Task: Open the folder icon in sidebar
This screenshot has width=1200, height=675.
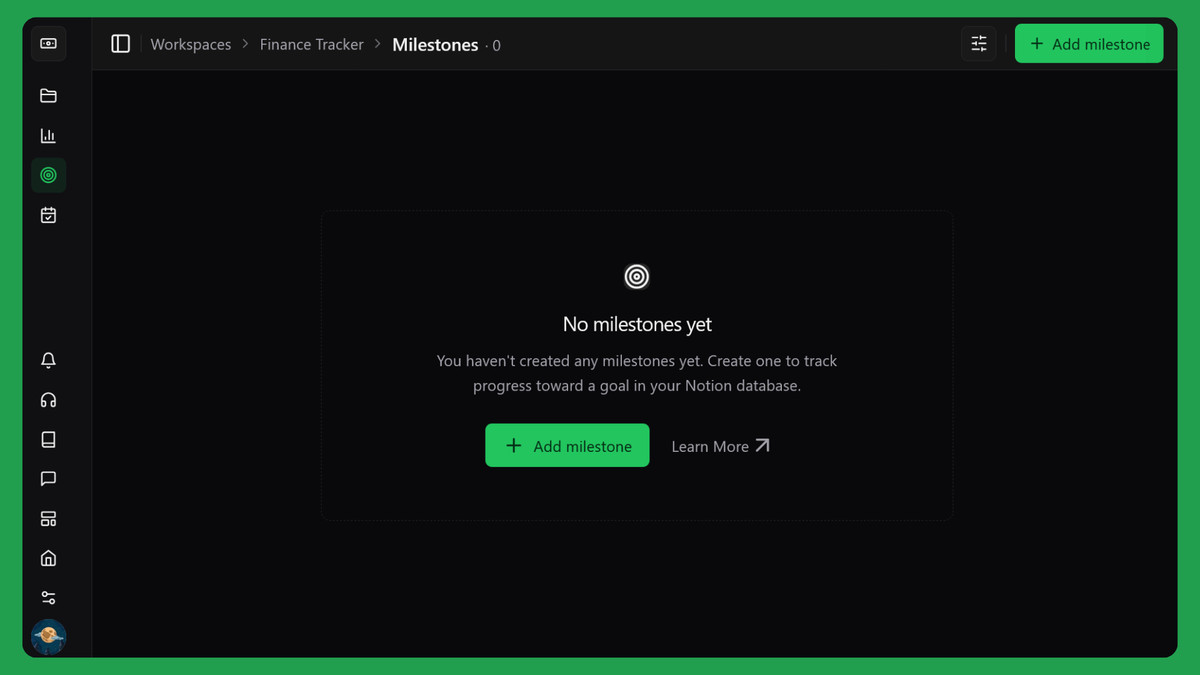Action: [48, 96]
